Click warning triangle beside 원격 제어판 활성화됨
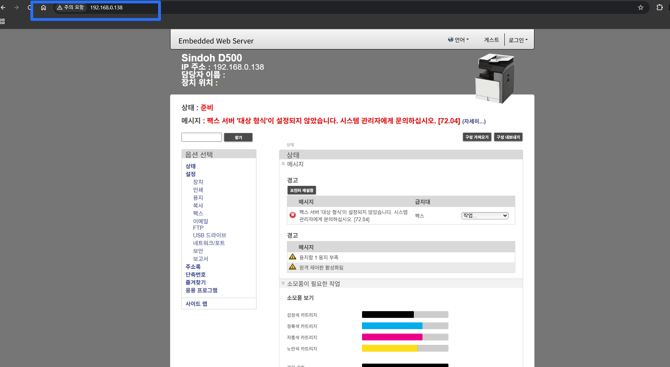 click(x=292, y=267)
